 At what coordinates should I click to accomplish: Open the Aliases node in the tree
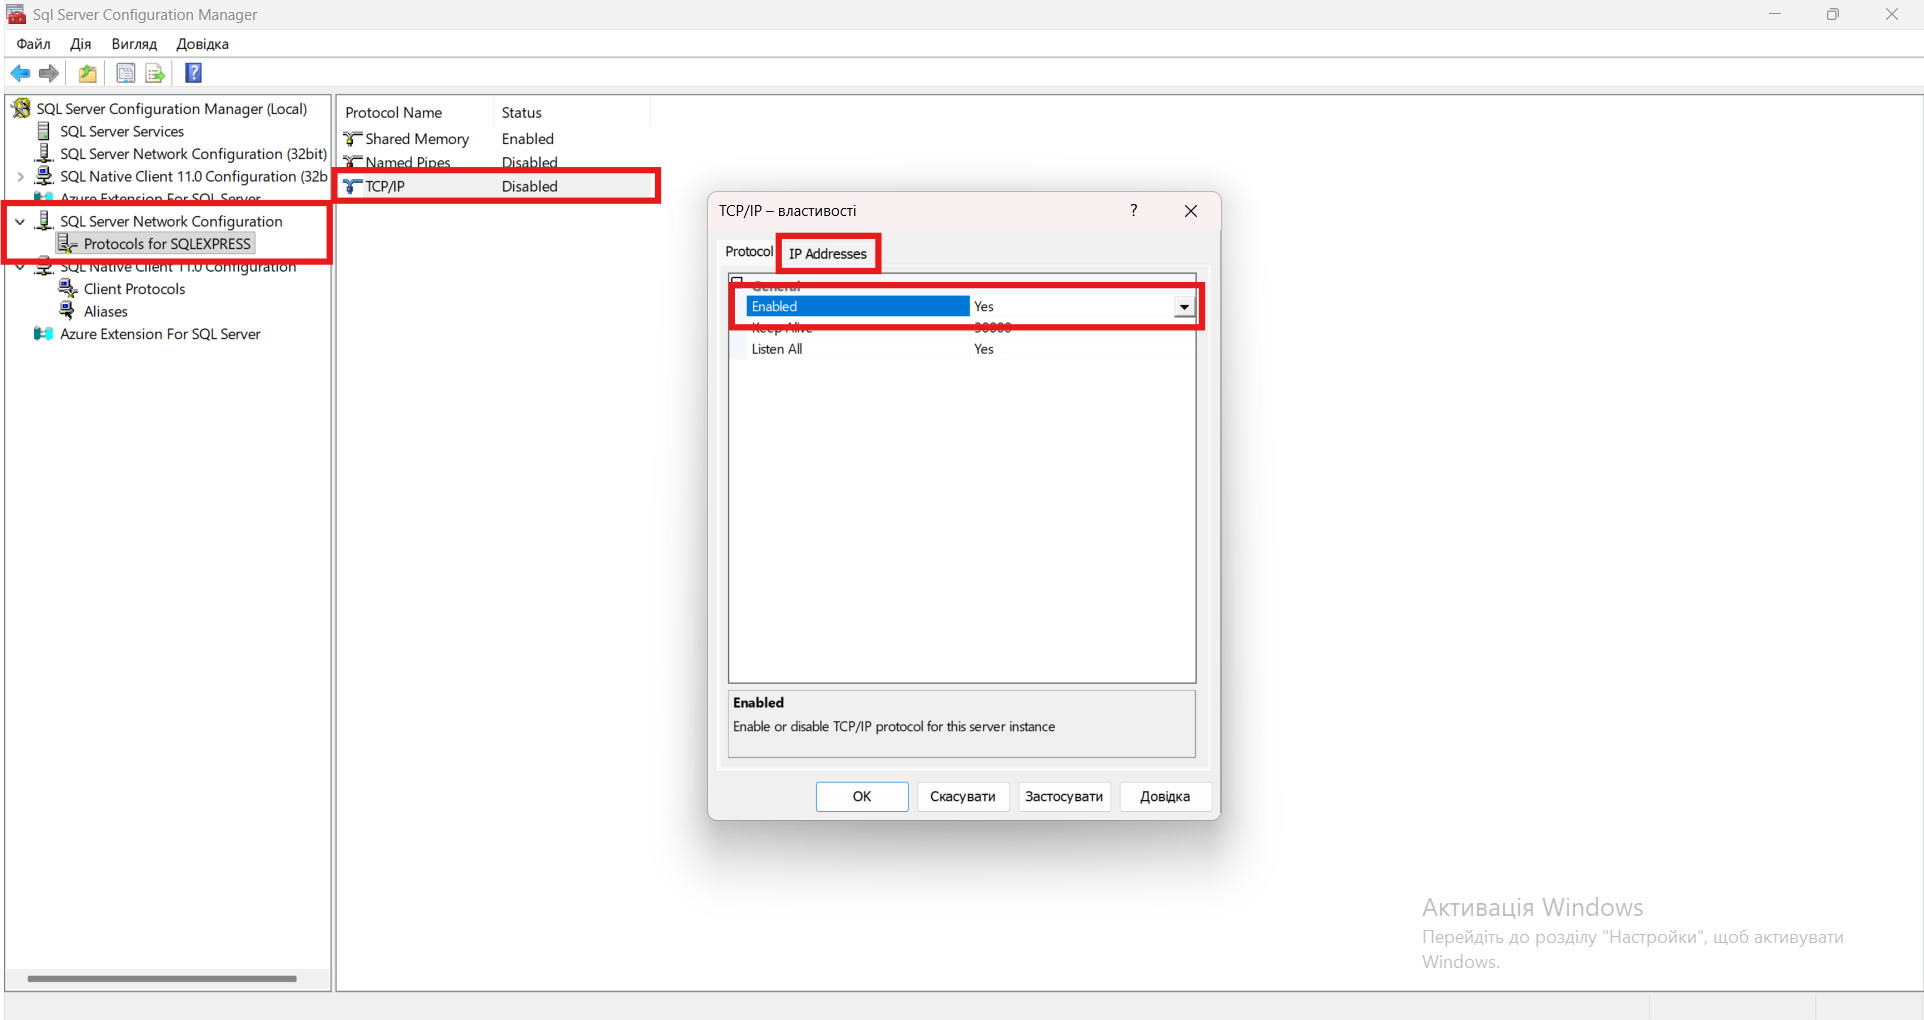pos(105,312)
